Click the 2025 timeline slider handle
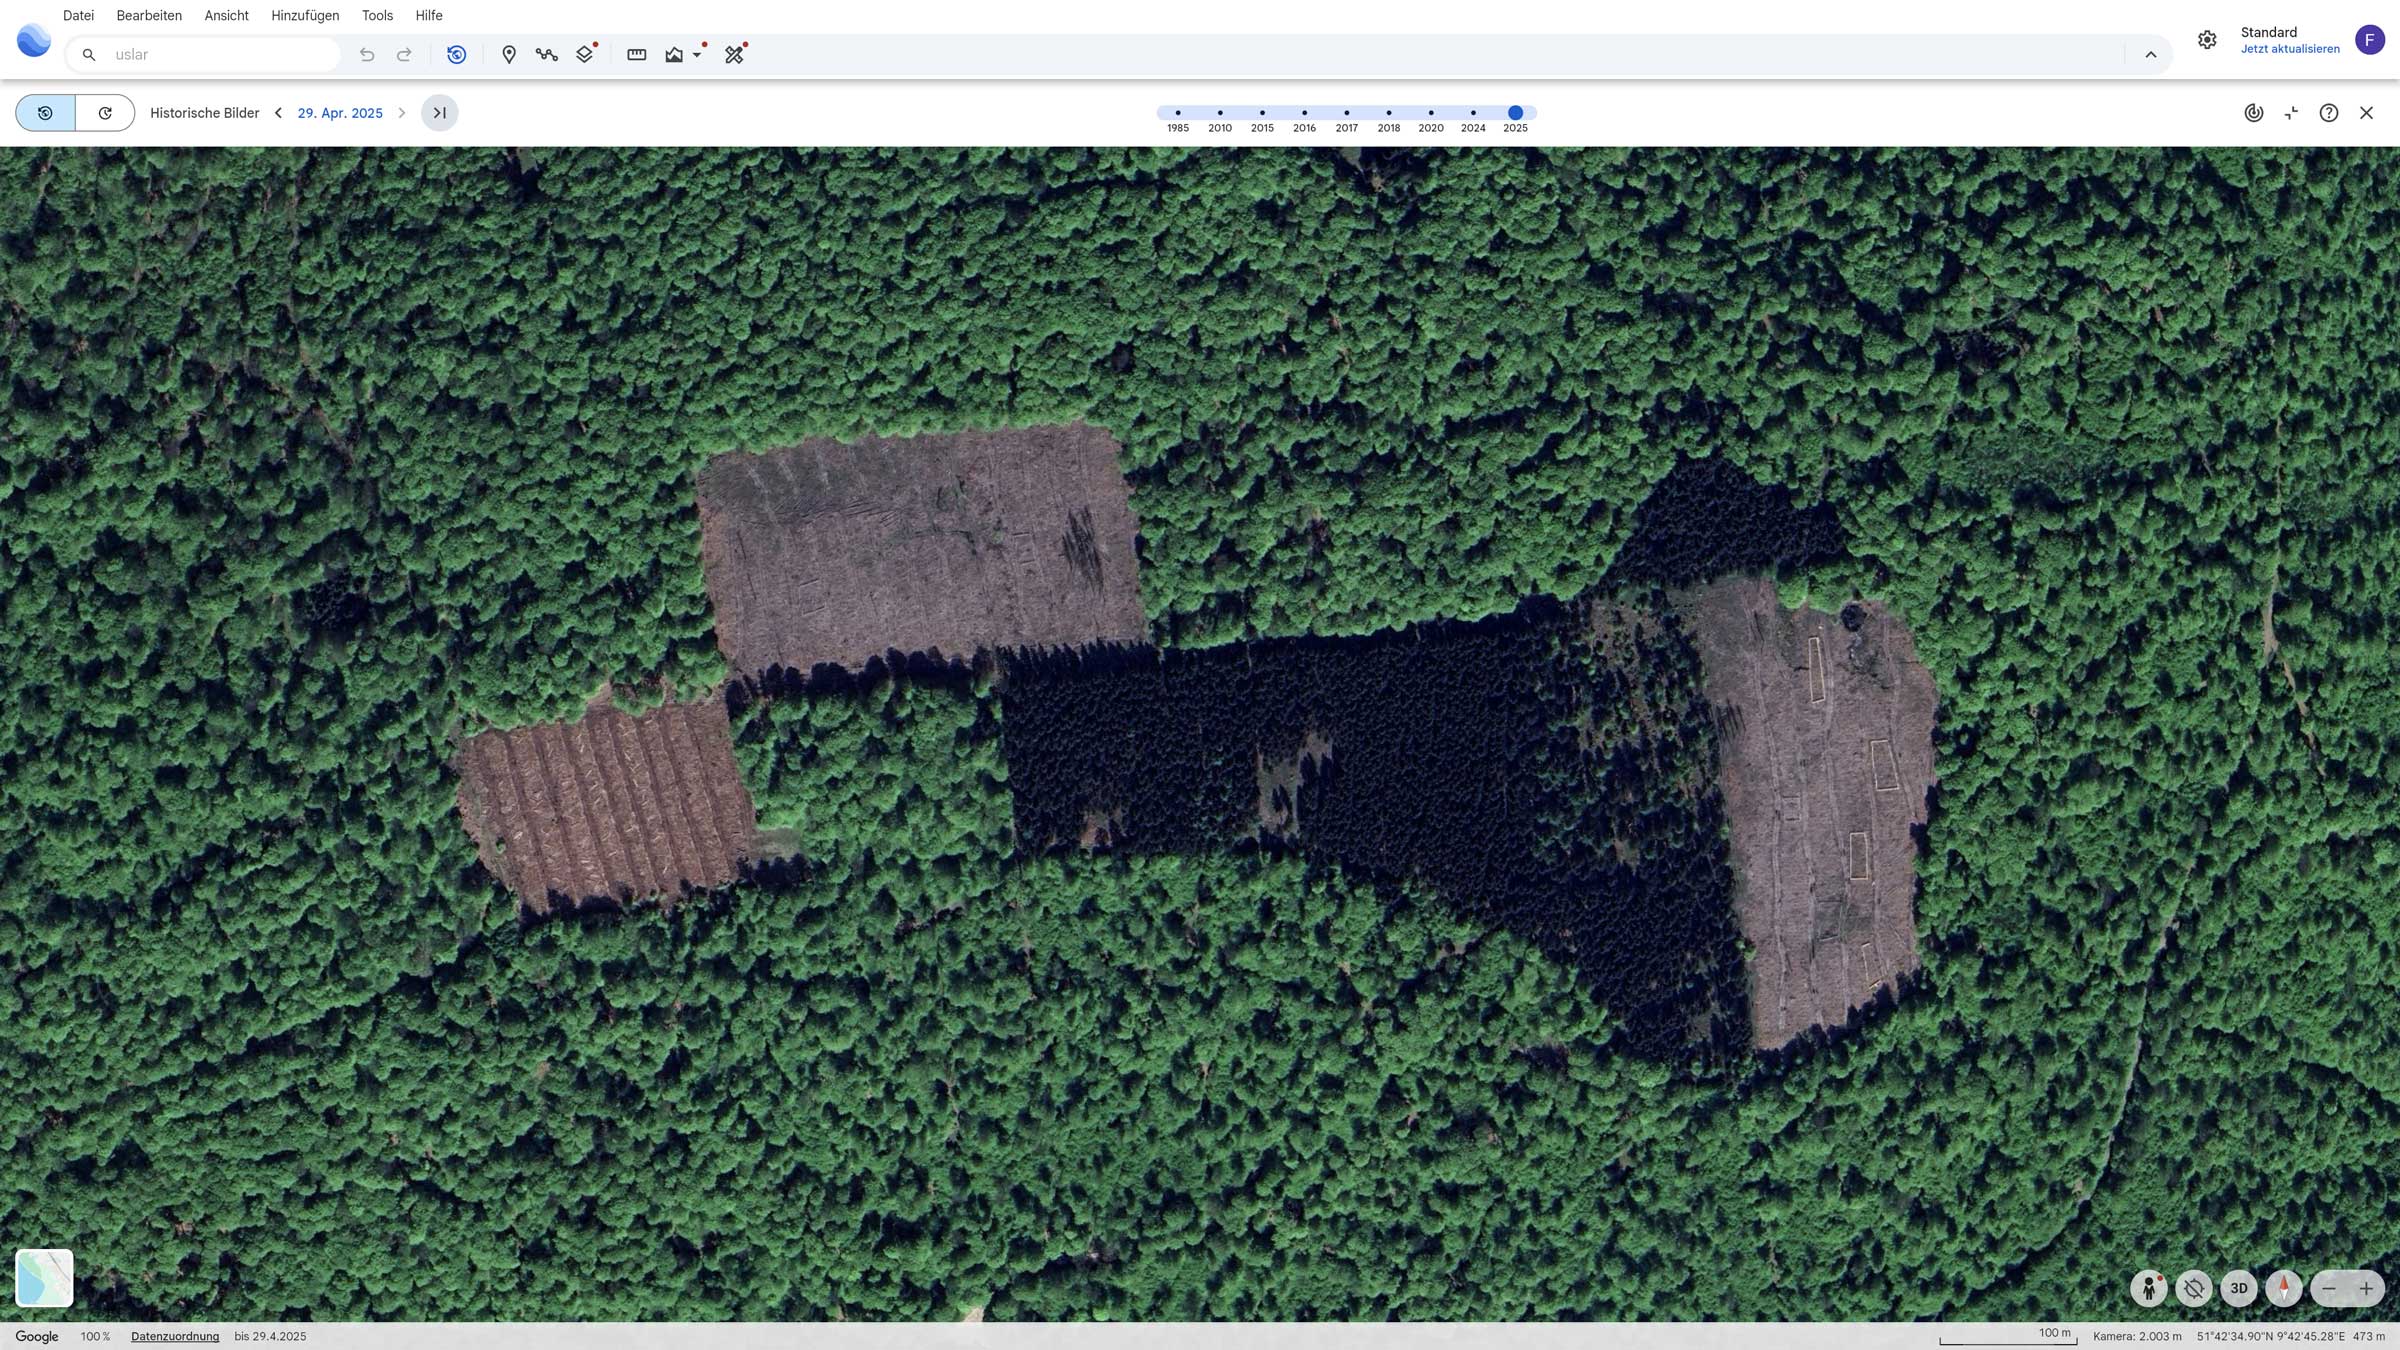The height and width of the screenshot is (1350, 2400). 1516,113
